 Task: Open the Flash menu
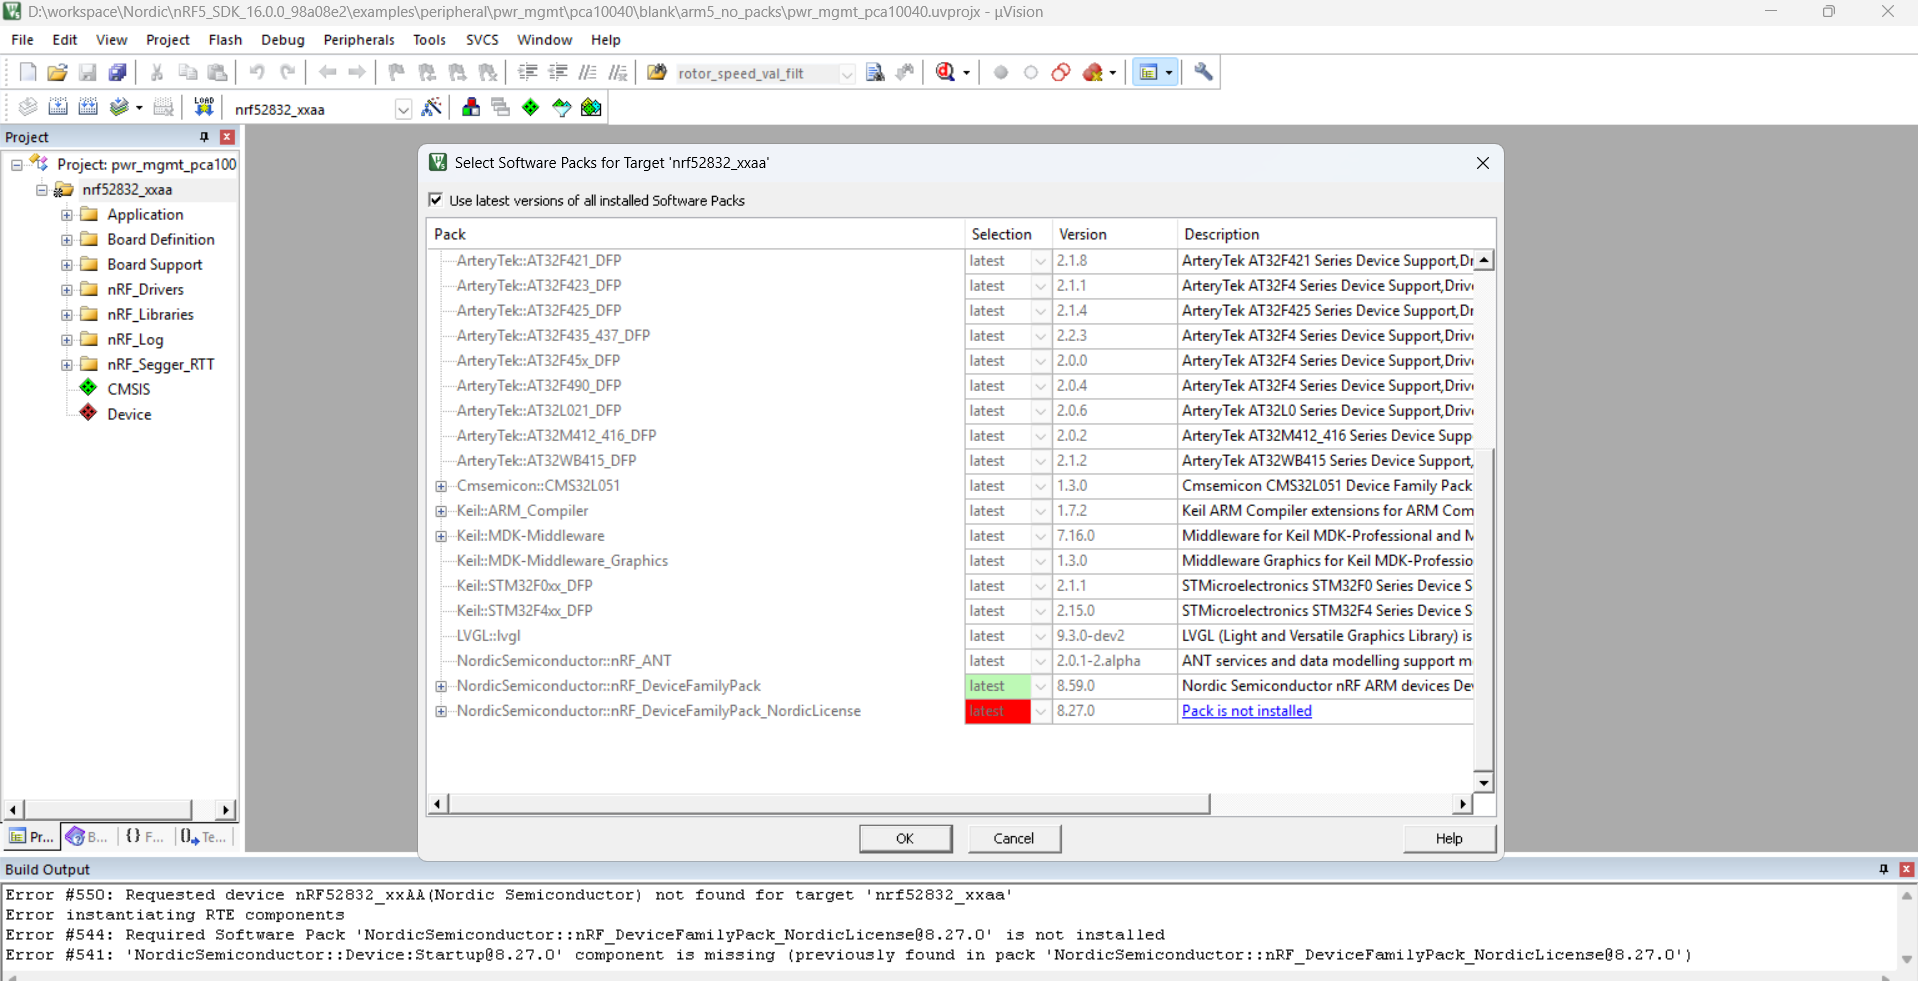(x=225, y=40)
